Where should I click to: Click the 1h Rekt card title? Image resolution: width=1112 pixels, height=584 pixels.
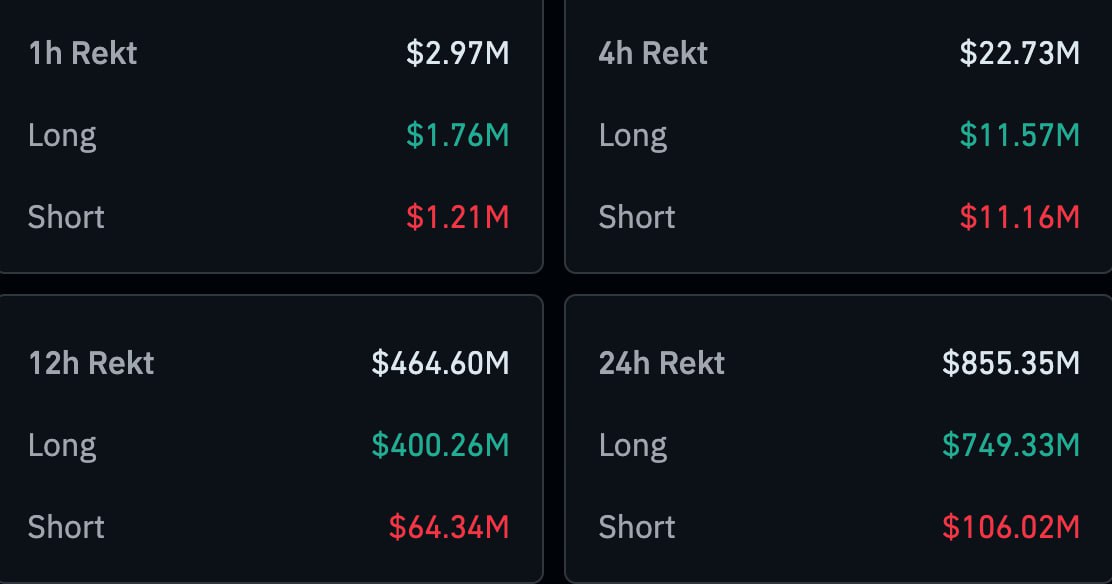pos(82,53)
